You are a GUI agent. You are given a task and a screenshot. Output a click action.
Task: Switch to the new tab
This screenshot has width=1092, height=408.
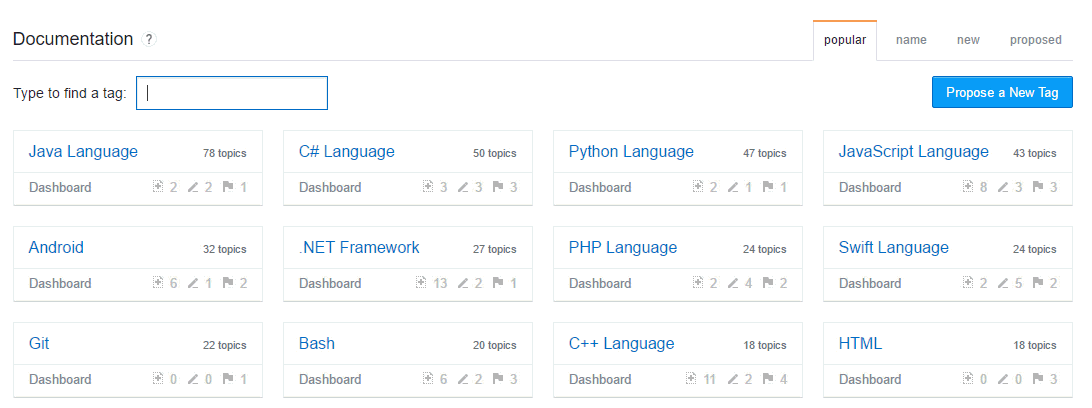coord(968,40)
